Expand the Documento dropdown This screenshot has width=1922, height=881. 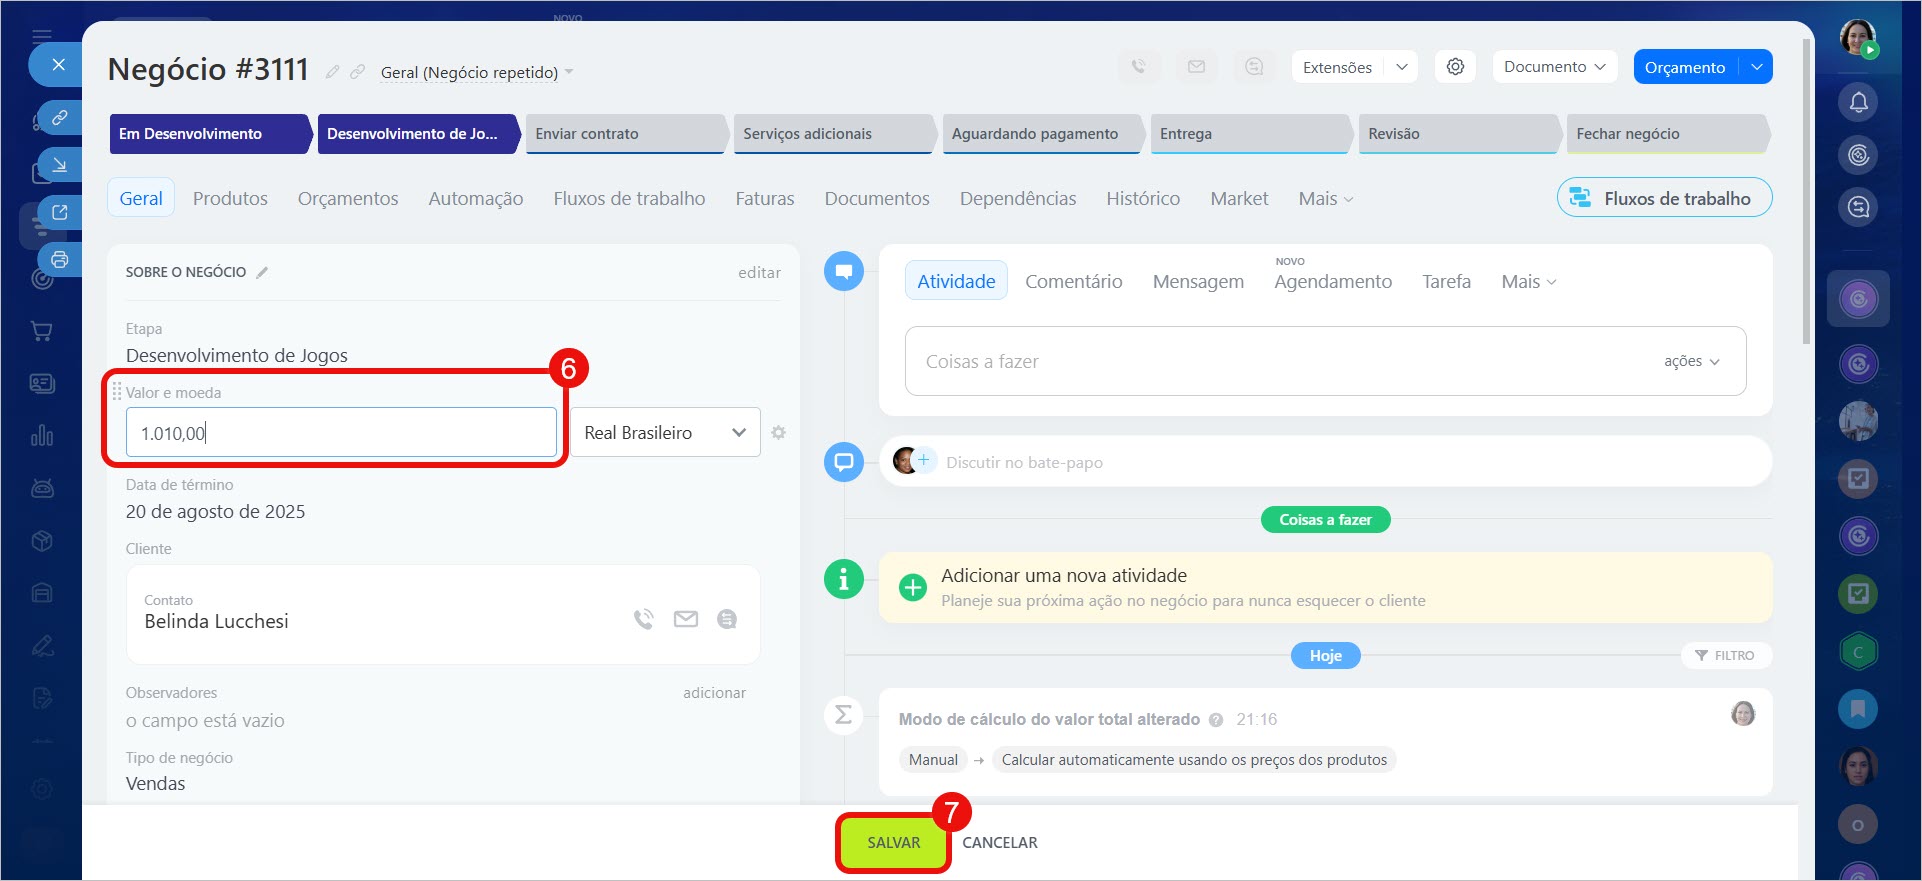(1554, 67)
